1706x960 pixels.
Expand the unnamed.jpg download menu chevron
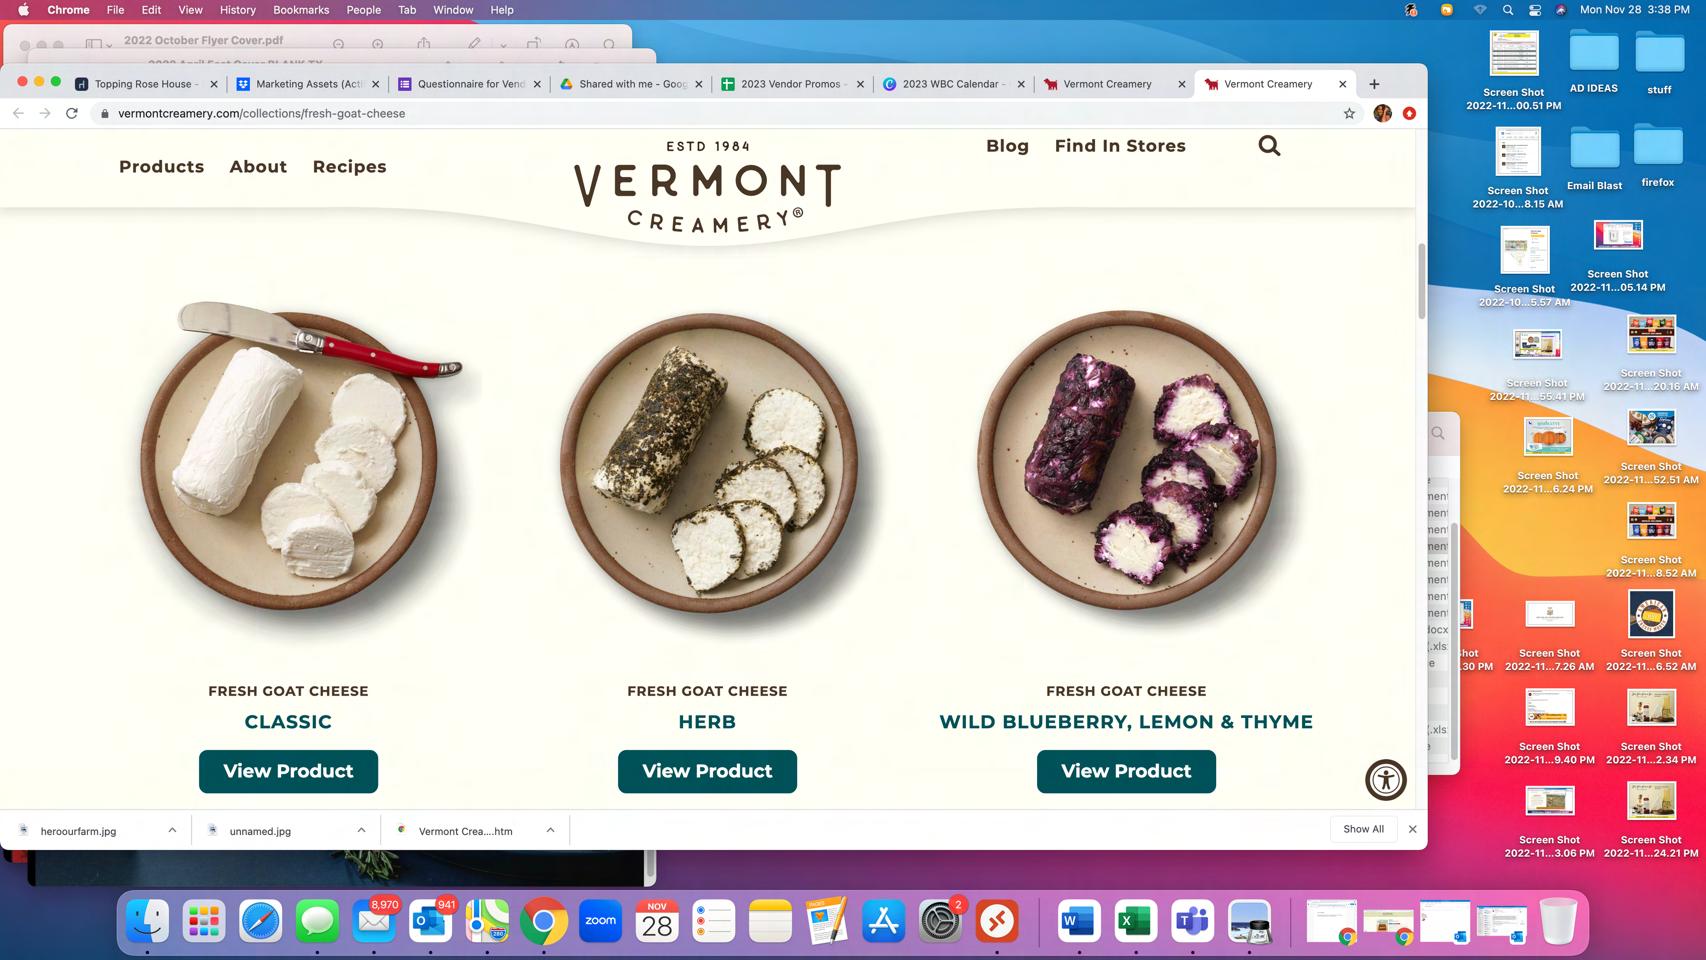click(361, 830)
